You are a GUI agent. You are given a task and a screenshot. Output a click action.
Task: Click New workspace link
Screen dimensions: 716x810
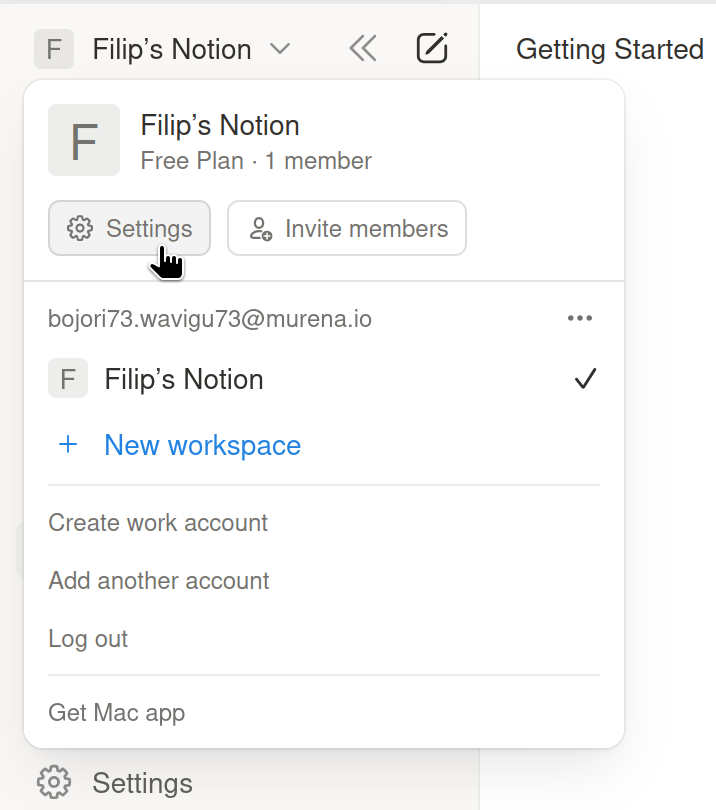pyautogui.click(x=202, y=445)
